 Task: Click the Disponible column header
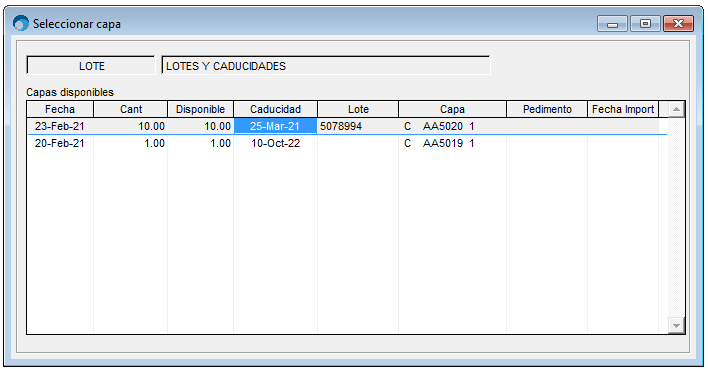point(200,109)
